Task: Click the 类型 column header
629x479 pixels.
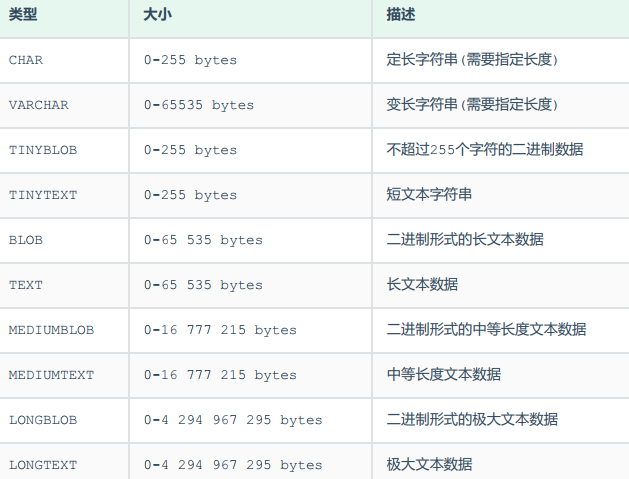Action: (23, 15)
